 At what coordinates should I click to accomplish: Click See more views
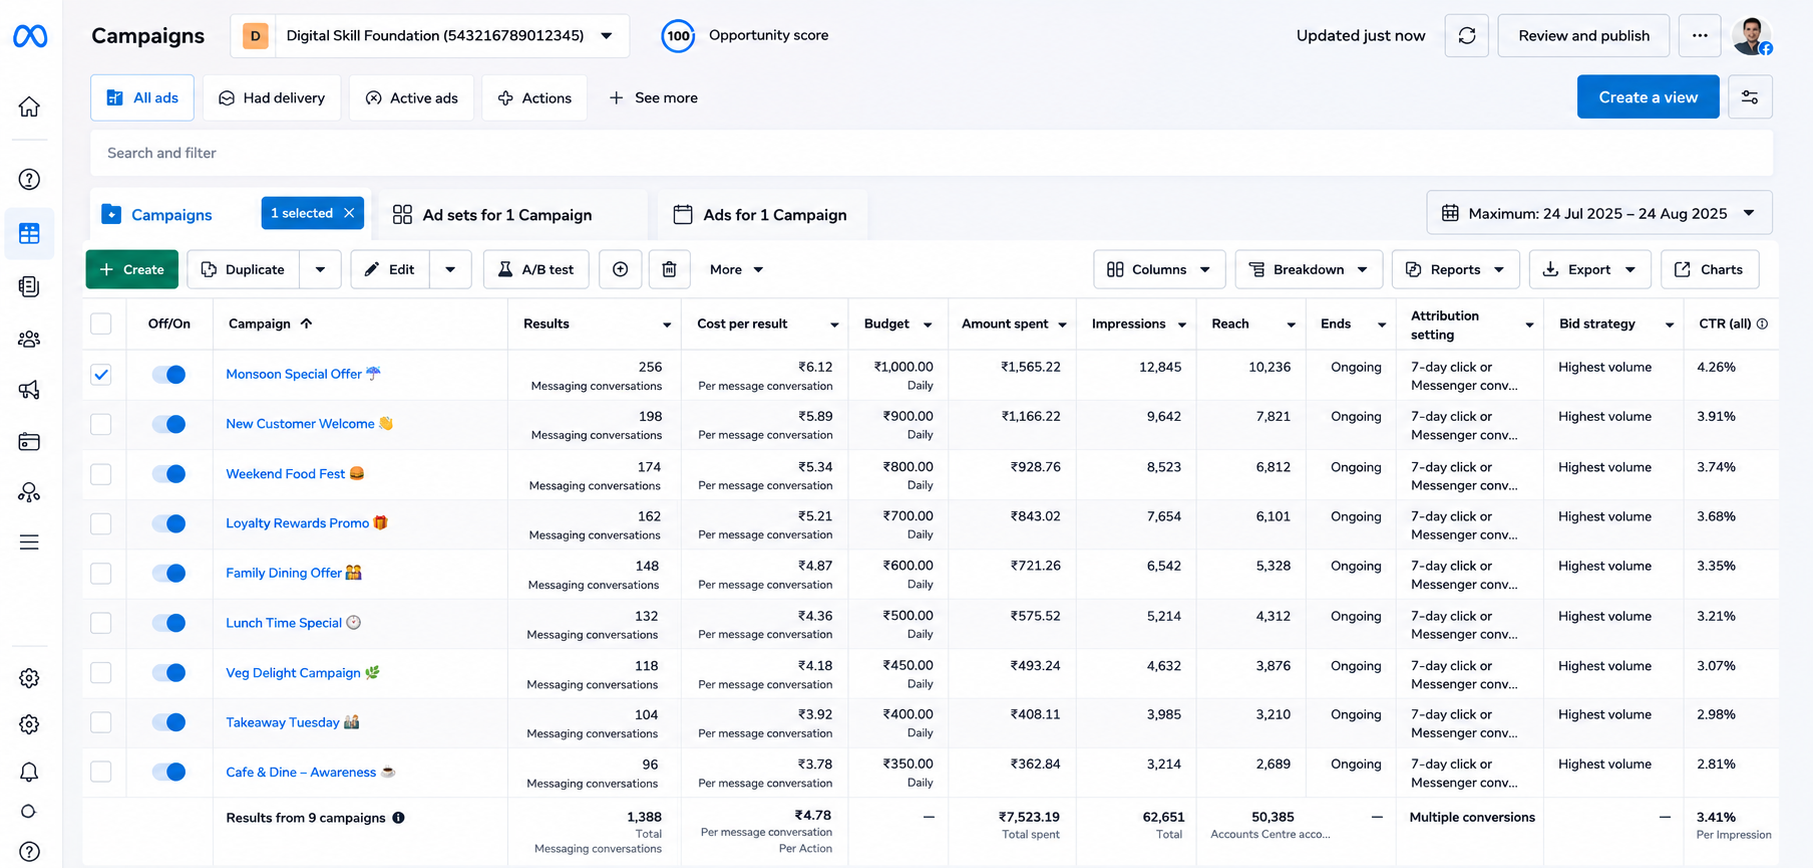pyautogui.click(x=653, y=98)
